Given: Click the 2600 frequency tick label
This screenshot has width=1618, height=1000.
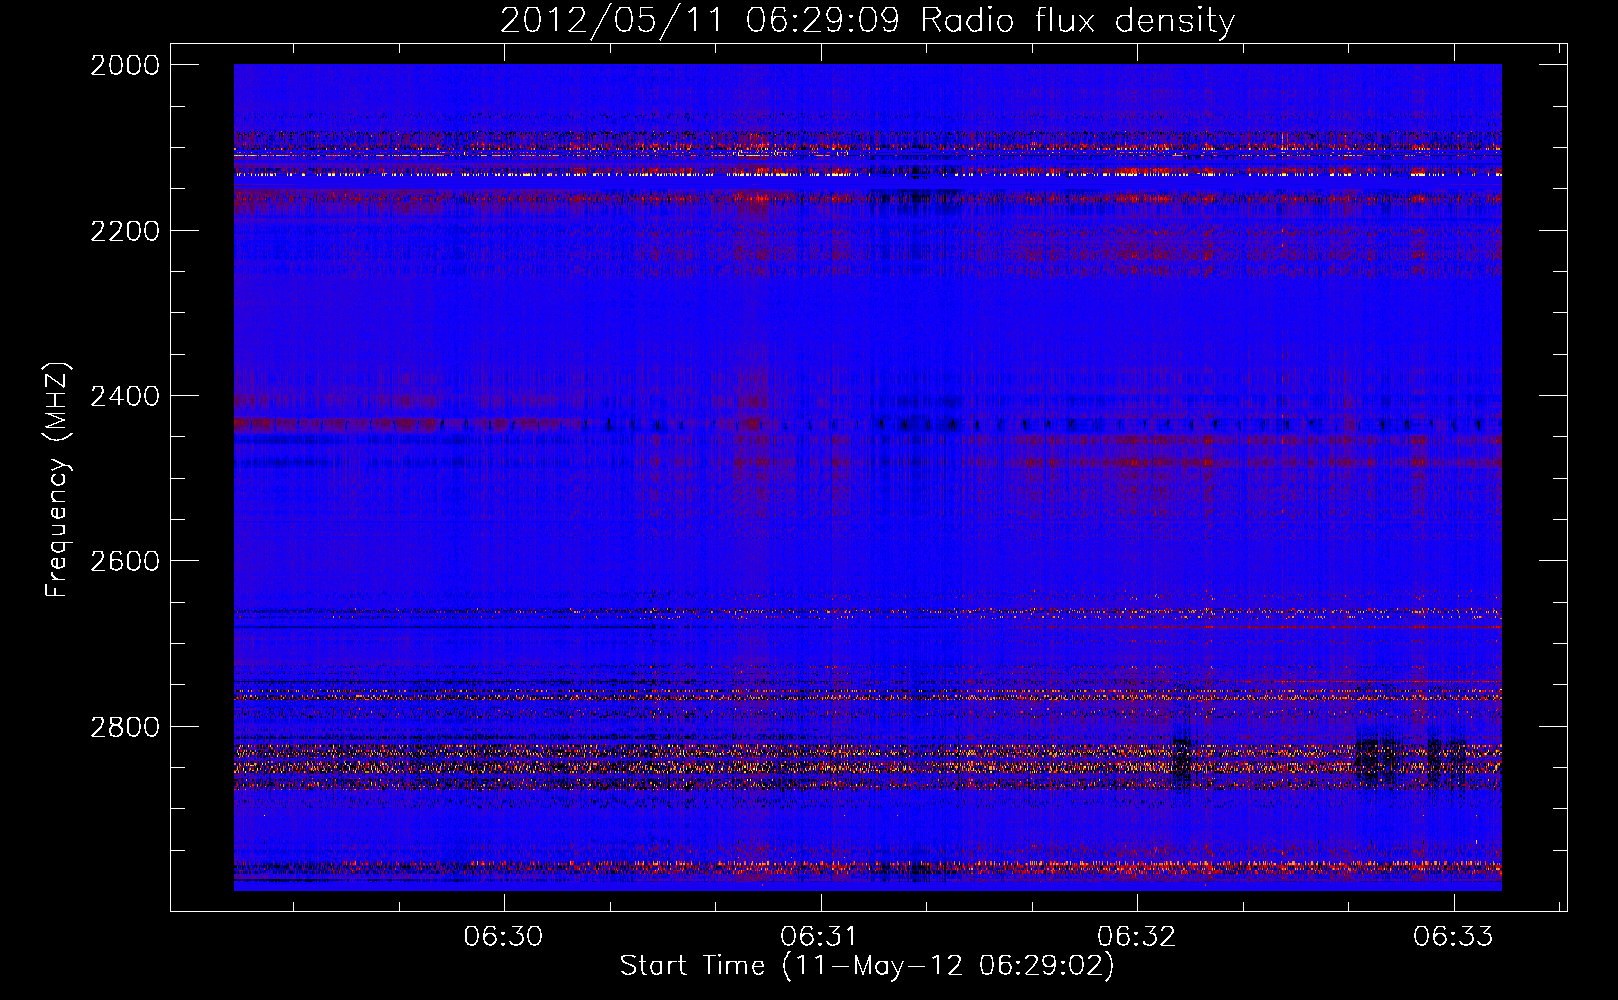Looking at the screenshot, I should [125, 561].
